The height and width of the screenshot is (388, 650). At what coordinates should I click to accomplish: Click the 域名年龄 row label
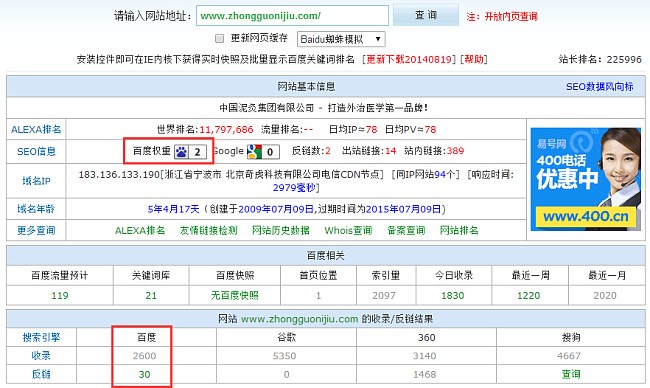point(36,209)
